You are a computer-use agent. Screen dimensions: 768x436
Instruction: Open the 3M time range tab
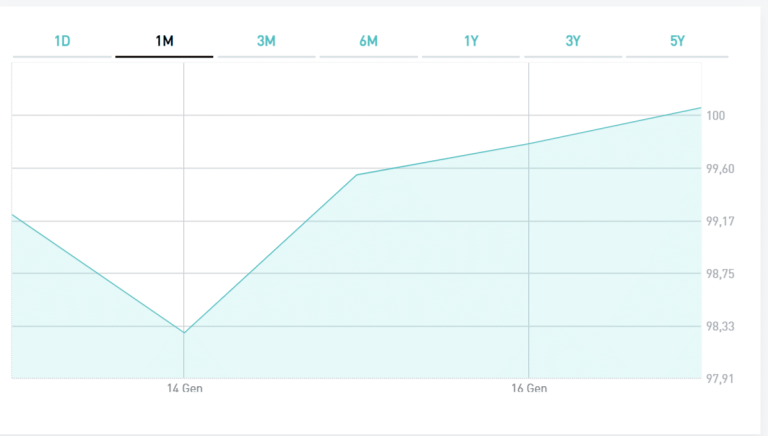point(266,42)
